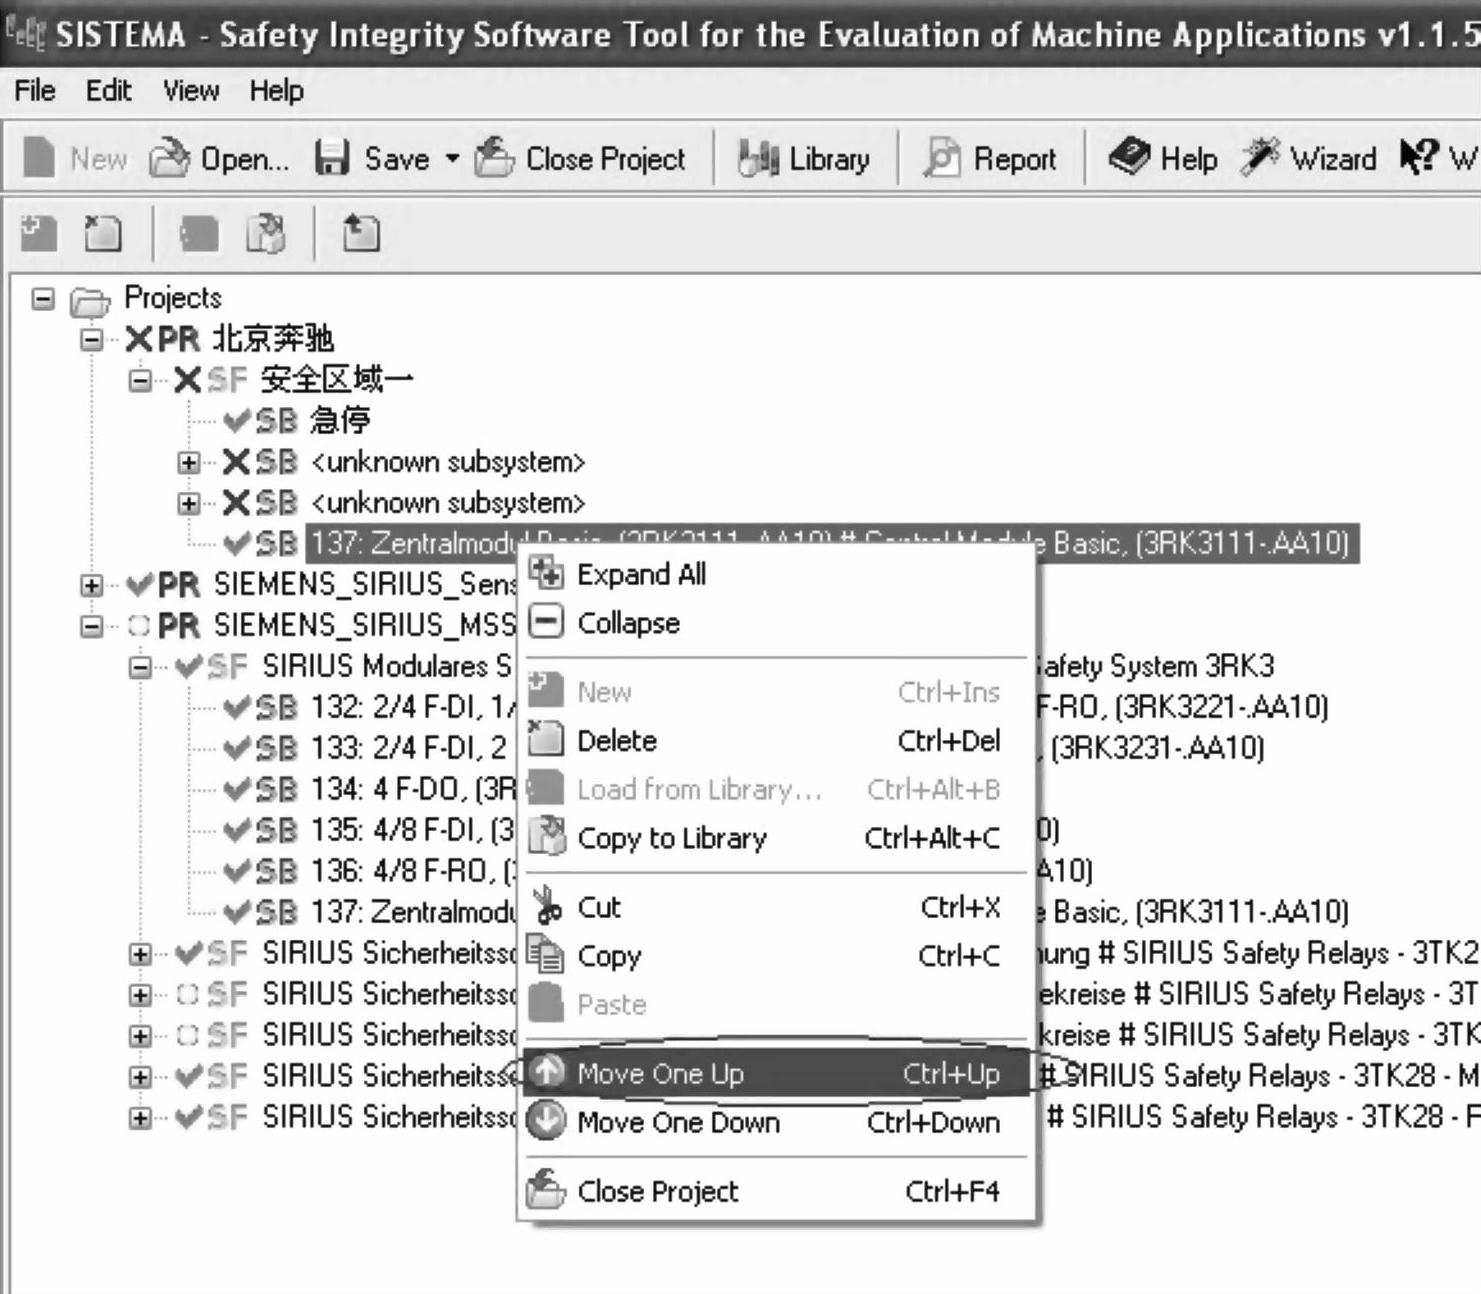
Task: Collapse the PR 北京奔驰 project node
Action: (x=92, y=340)
